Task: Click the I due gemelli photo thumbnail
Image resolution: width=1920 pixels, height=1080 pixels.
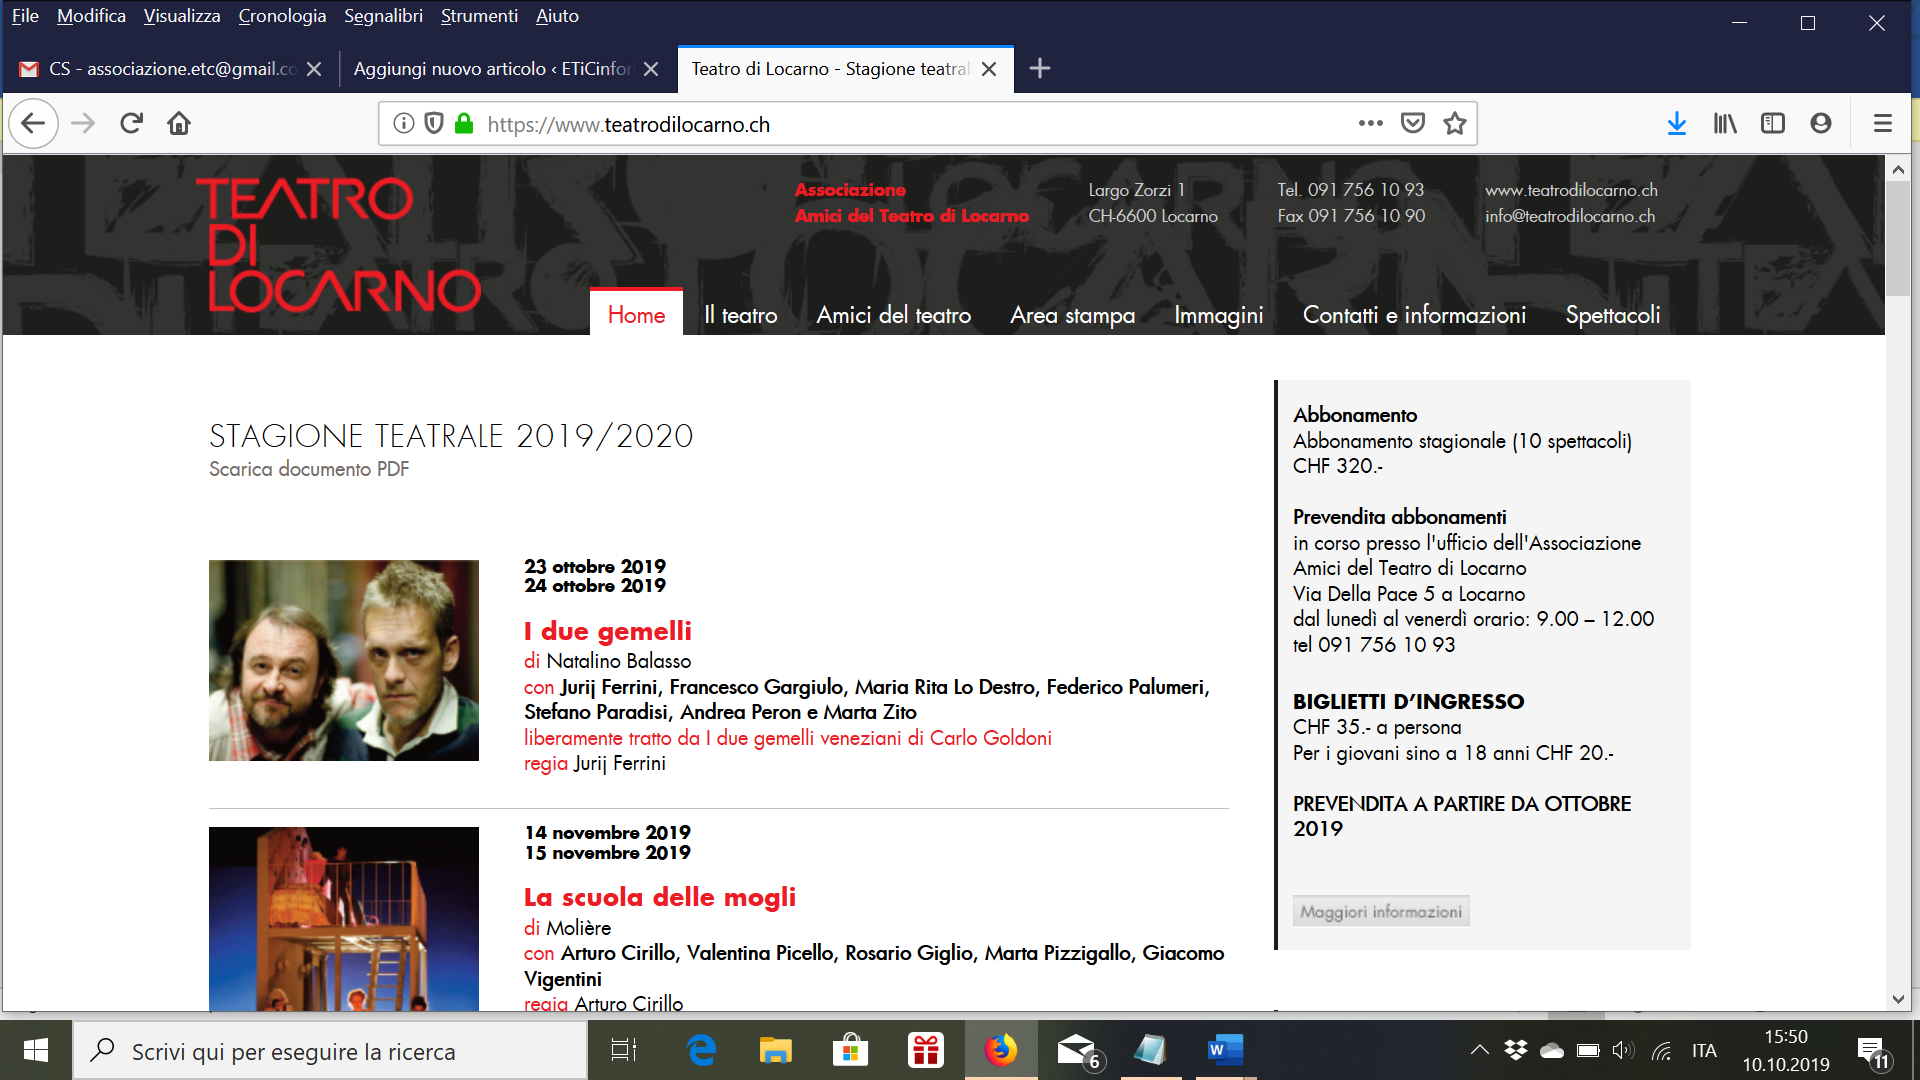Action: (344, 660)
